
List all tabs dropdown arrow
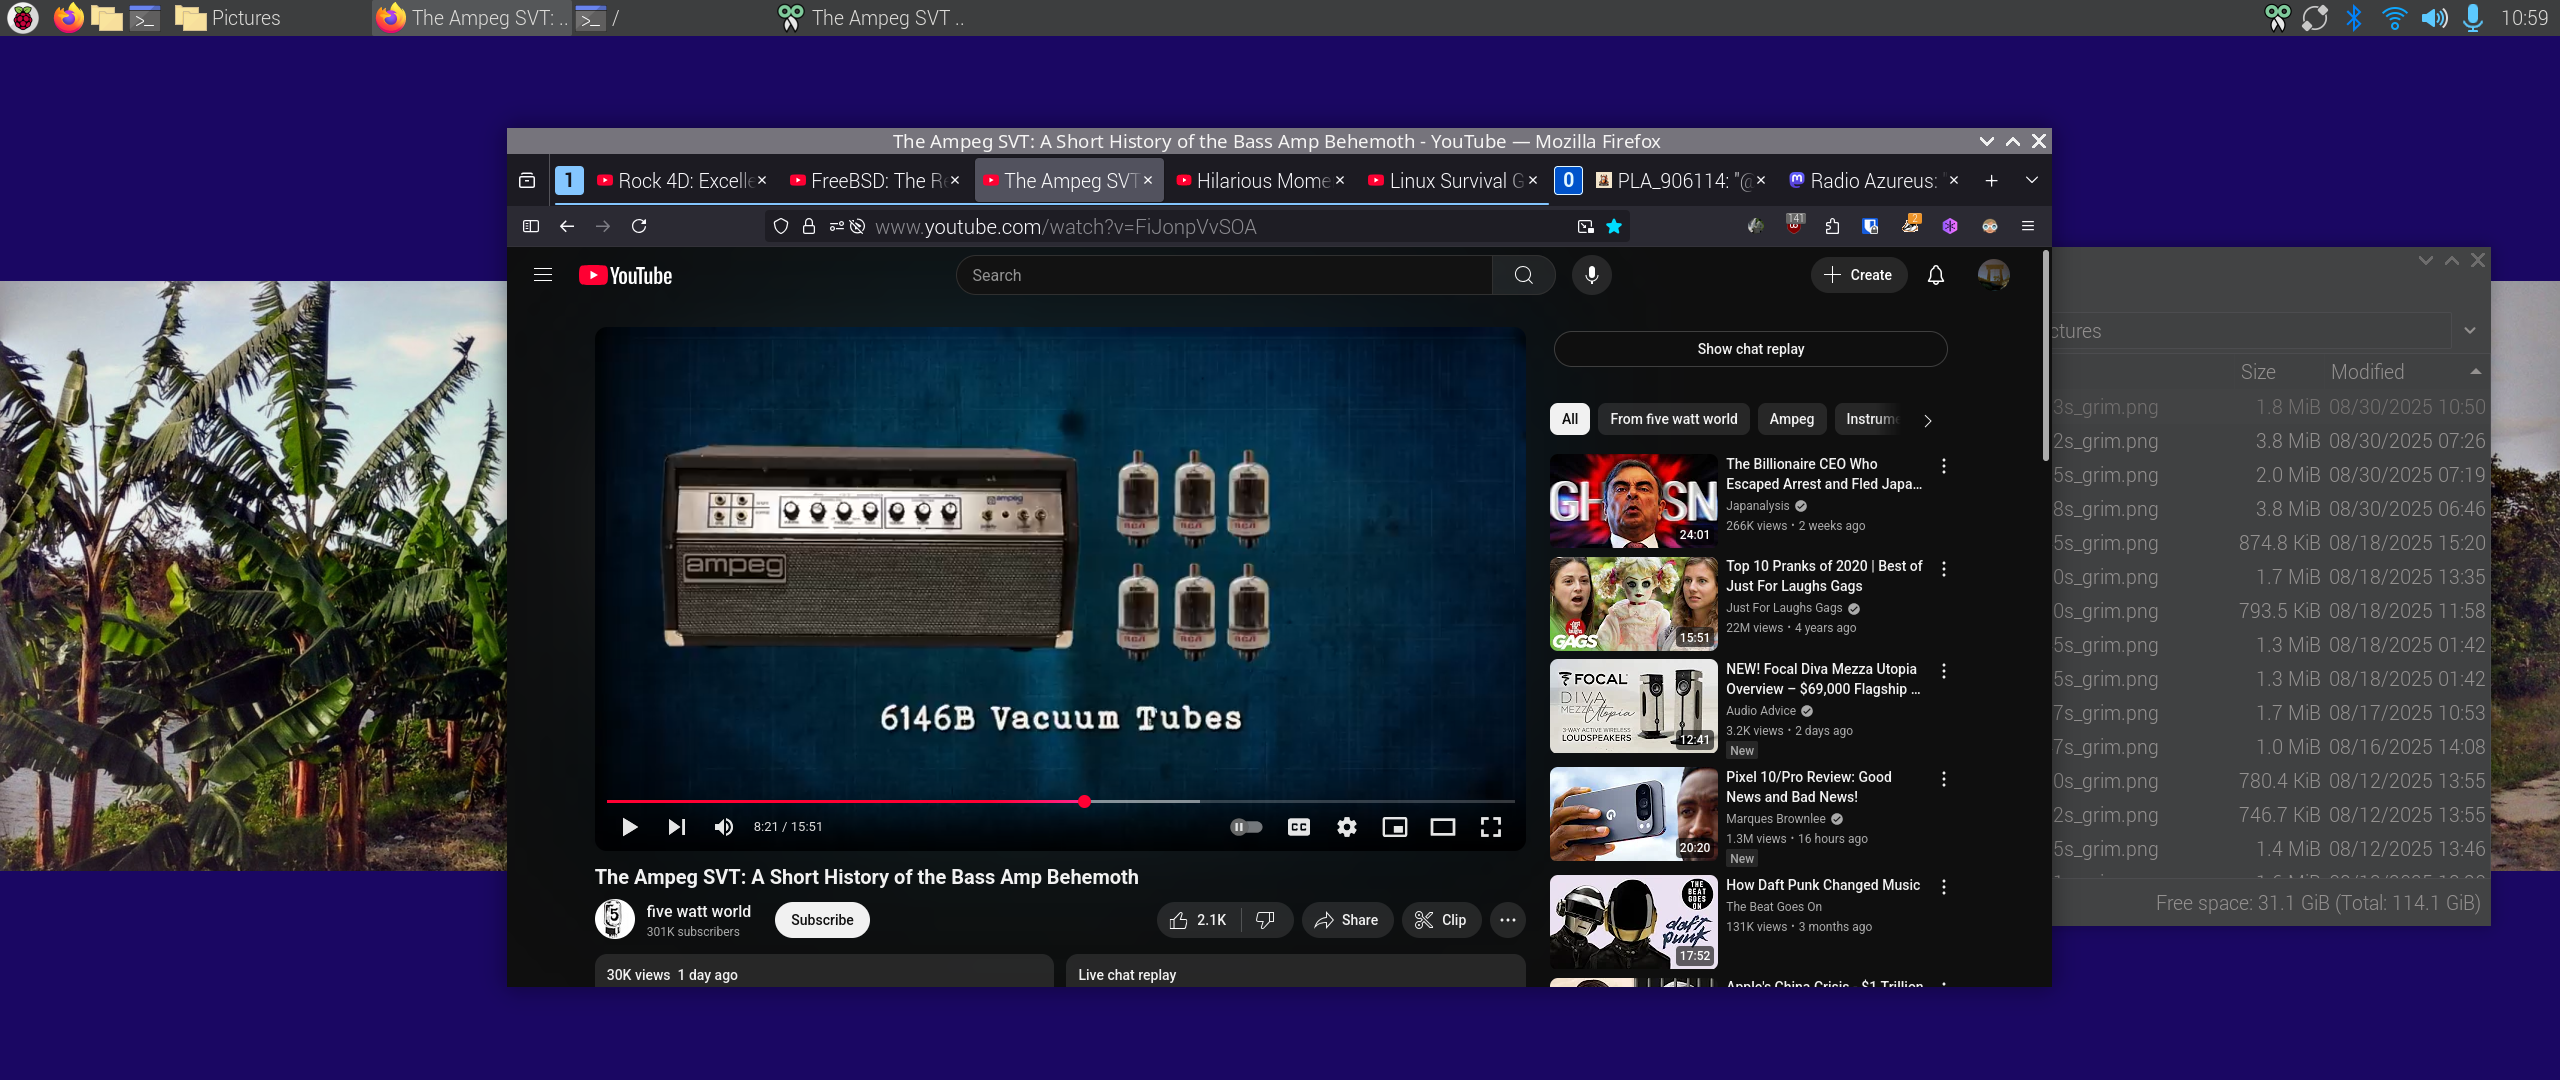pos(2031,181)
